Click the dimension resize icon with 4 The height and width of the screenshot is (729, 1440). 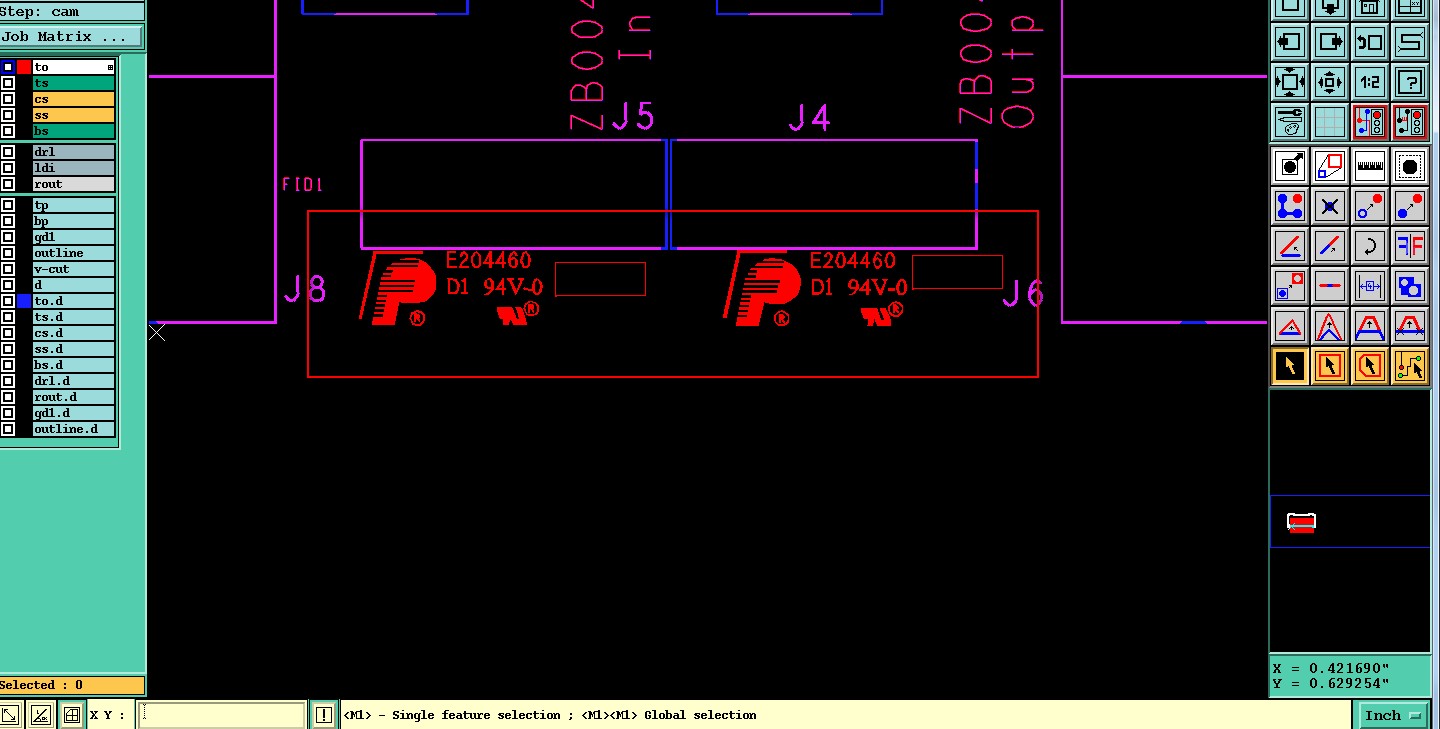click(1370, 286)
